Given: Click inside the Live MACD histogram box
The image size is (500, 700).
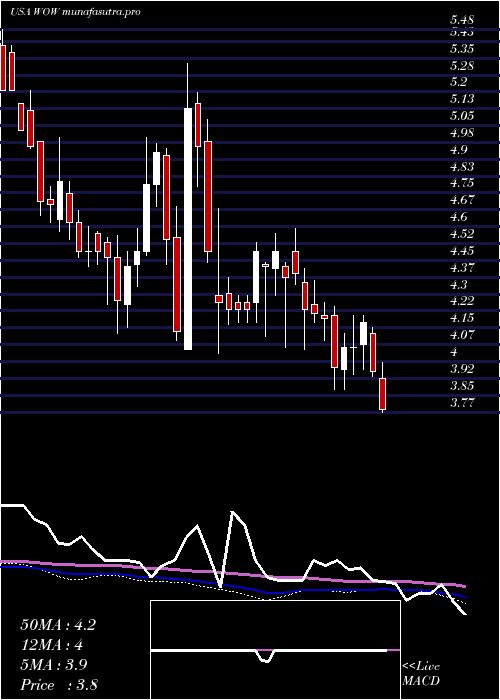Looking at the screenshot, I should pos(275,650).
